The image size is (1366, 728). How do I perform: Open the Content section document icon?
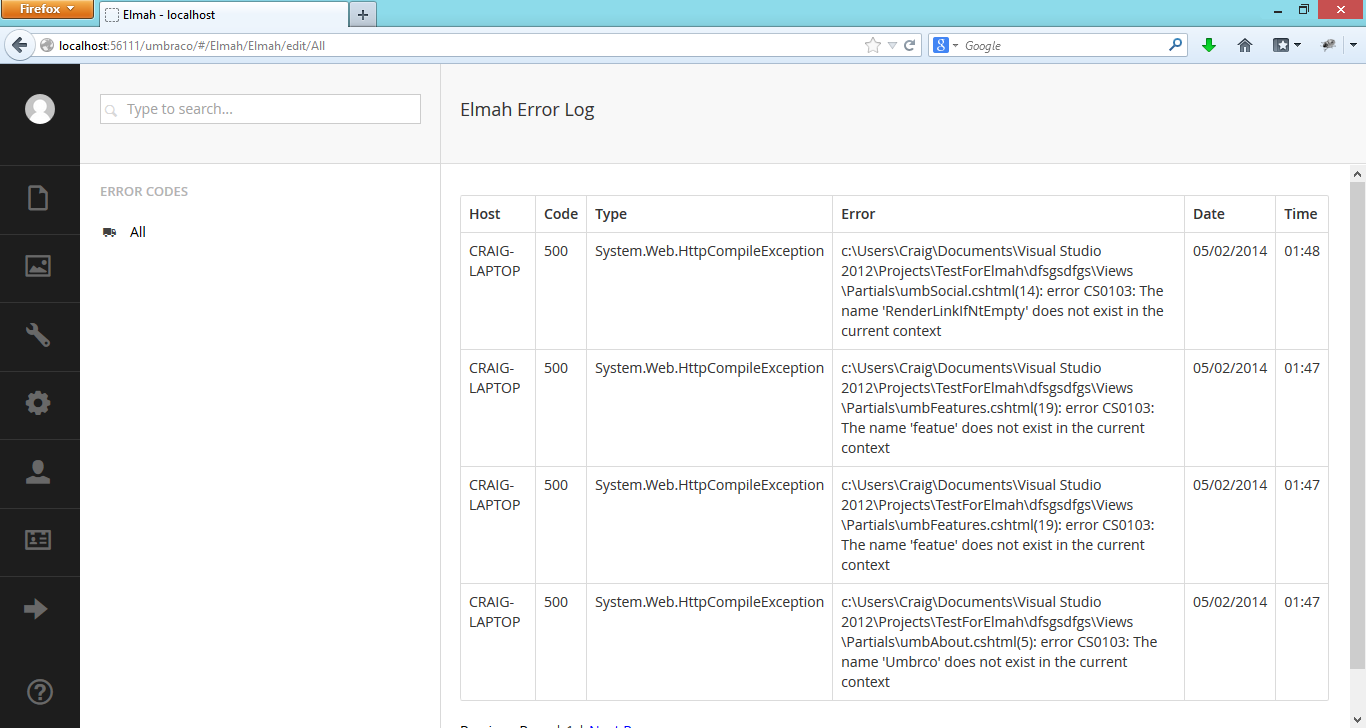(x=38, y=198)
